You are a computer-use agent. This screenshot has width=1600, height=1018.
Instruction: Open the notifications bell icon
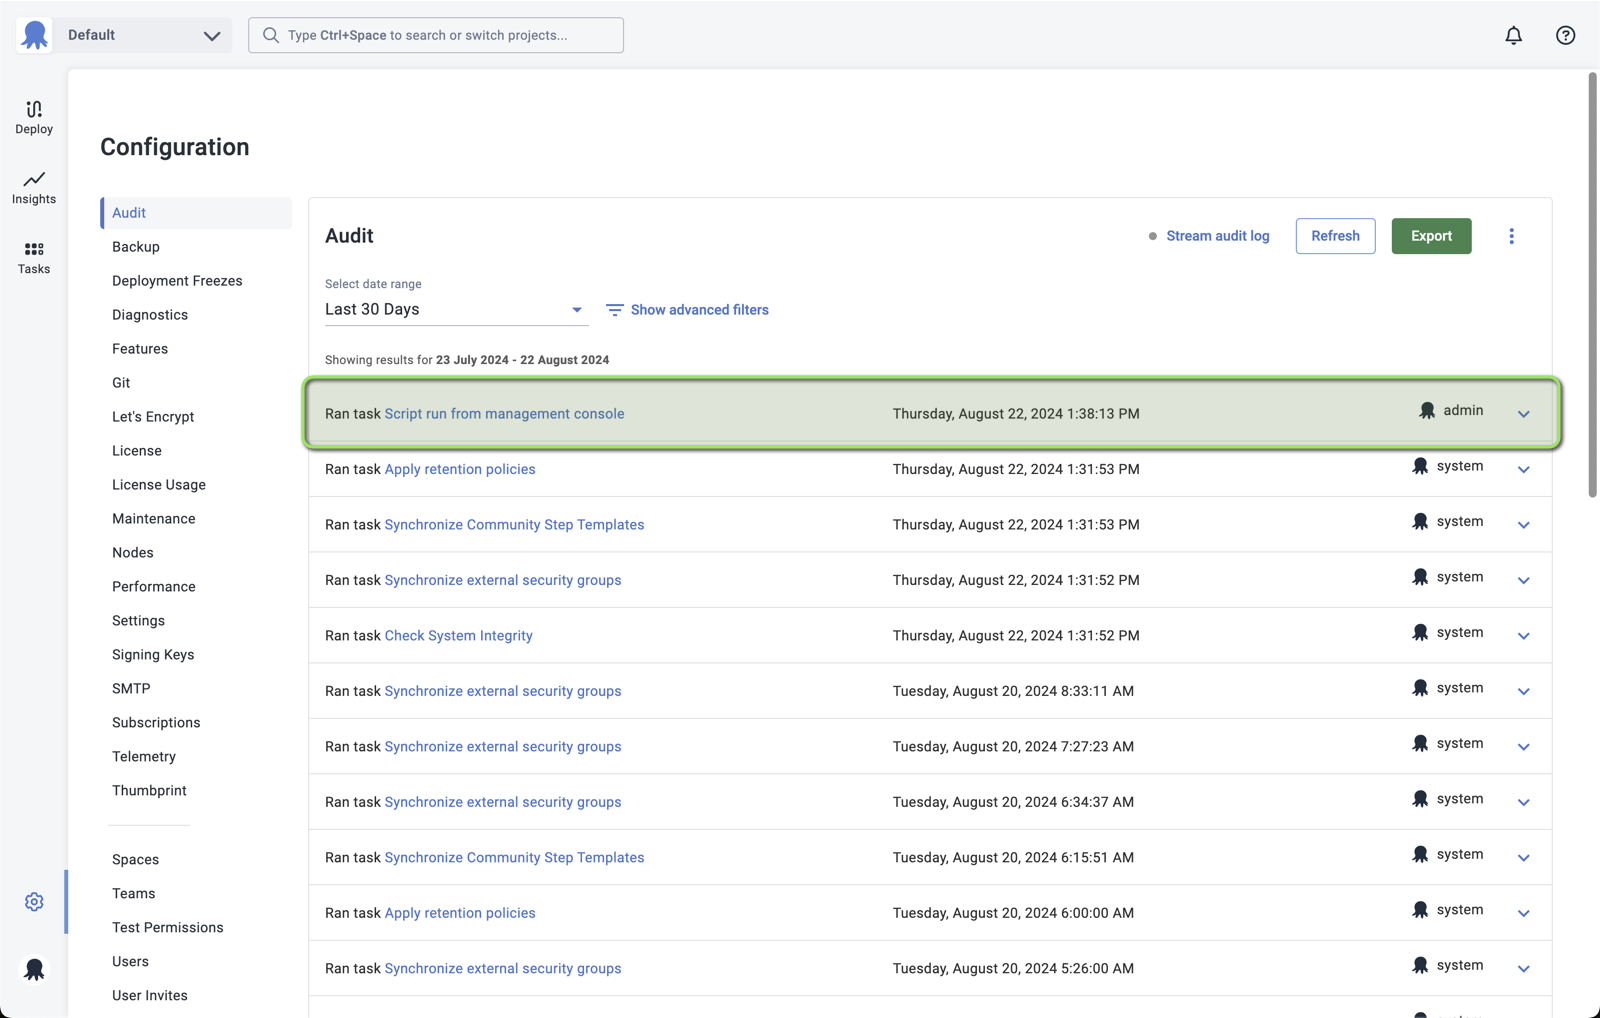pos(1513,35)
